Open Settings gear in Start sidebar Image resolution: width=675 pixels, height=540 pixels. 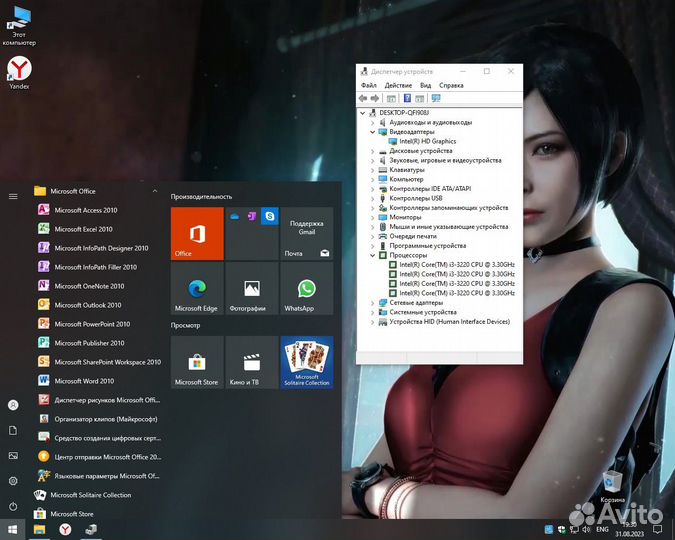click(x=13, y=481)
